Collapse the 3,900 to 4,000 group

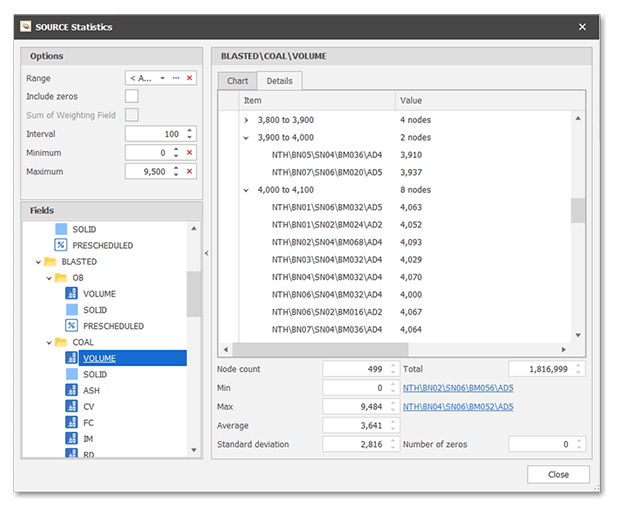coord(246,138)
